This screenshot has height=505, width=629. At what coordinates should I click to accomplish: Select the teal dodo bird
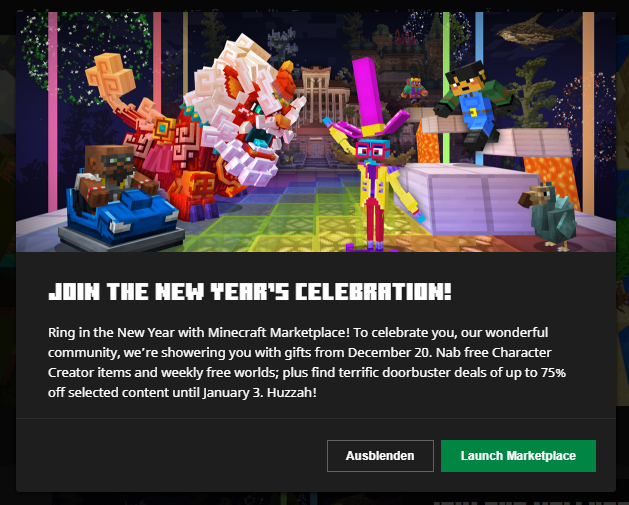click(549, 215)
